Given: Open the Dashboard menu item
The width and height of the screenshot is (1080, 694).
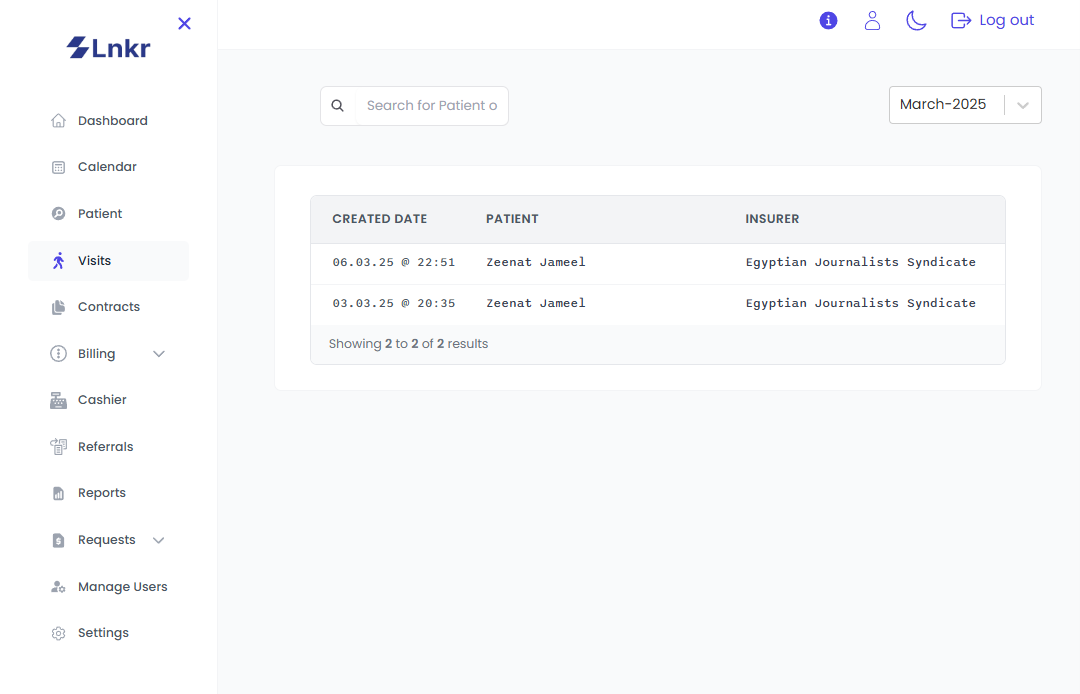Looking at the screenshot, I should coord(108,121).
